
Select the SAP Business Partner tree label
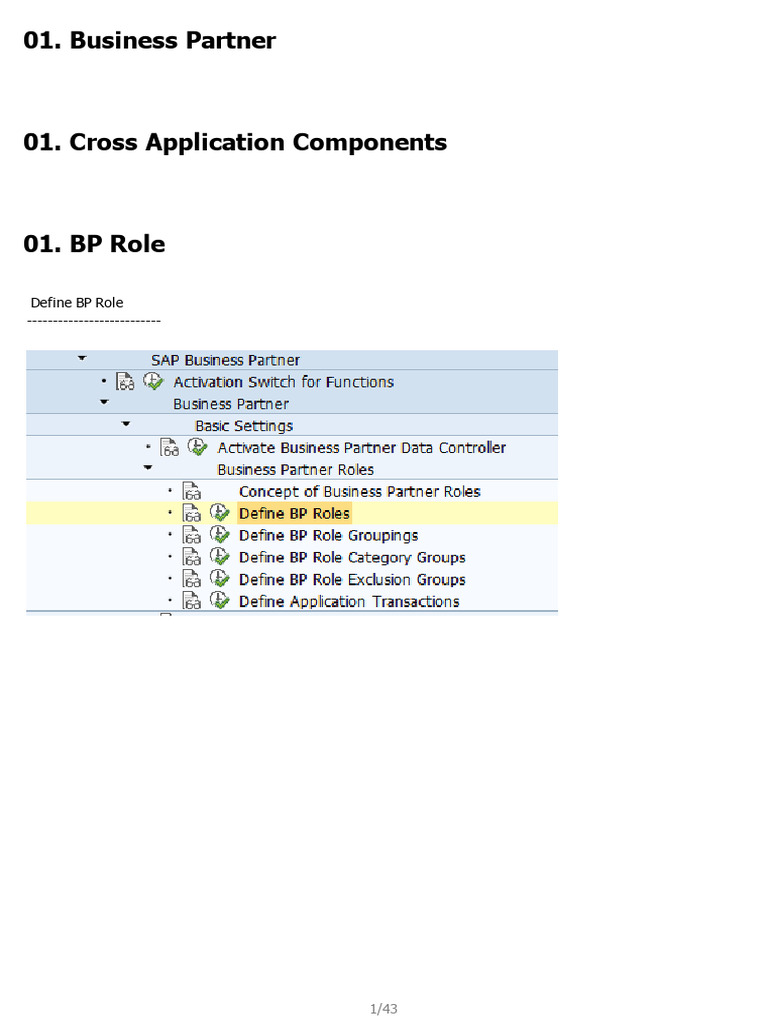click(x=225, y=360)
